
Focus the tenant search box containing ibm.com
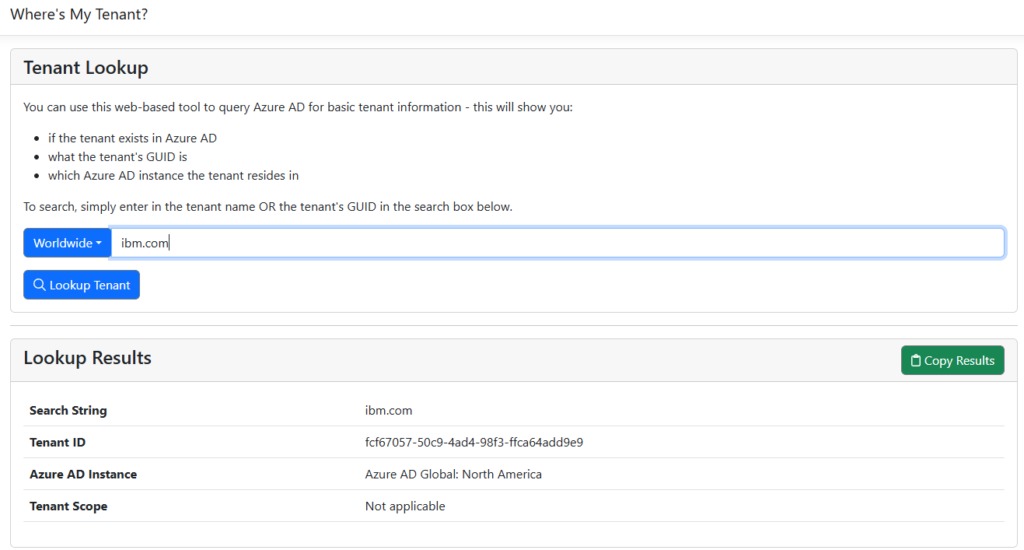557,243
